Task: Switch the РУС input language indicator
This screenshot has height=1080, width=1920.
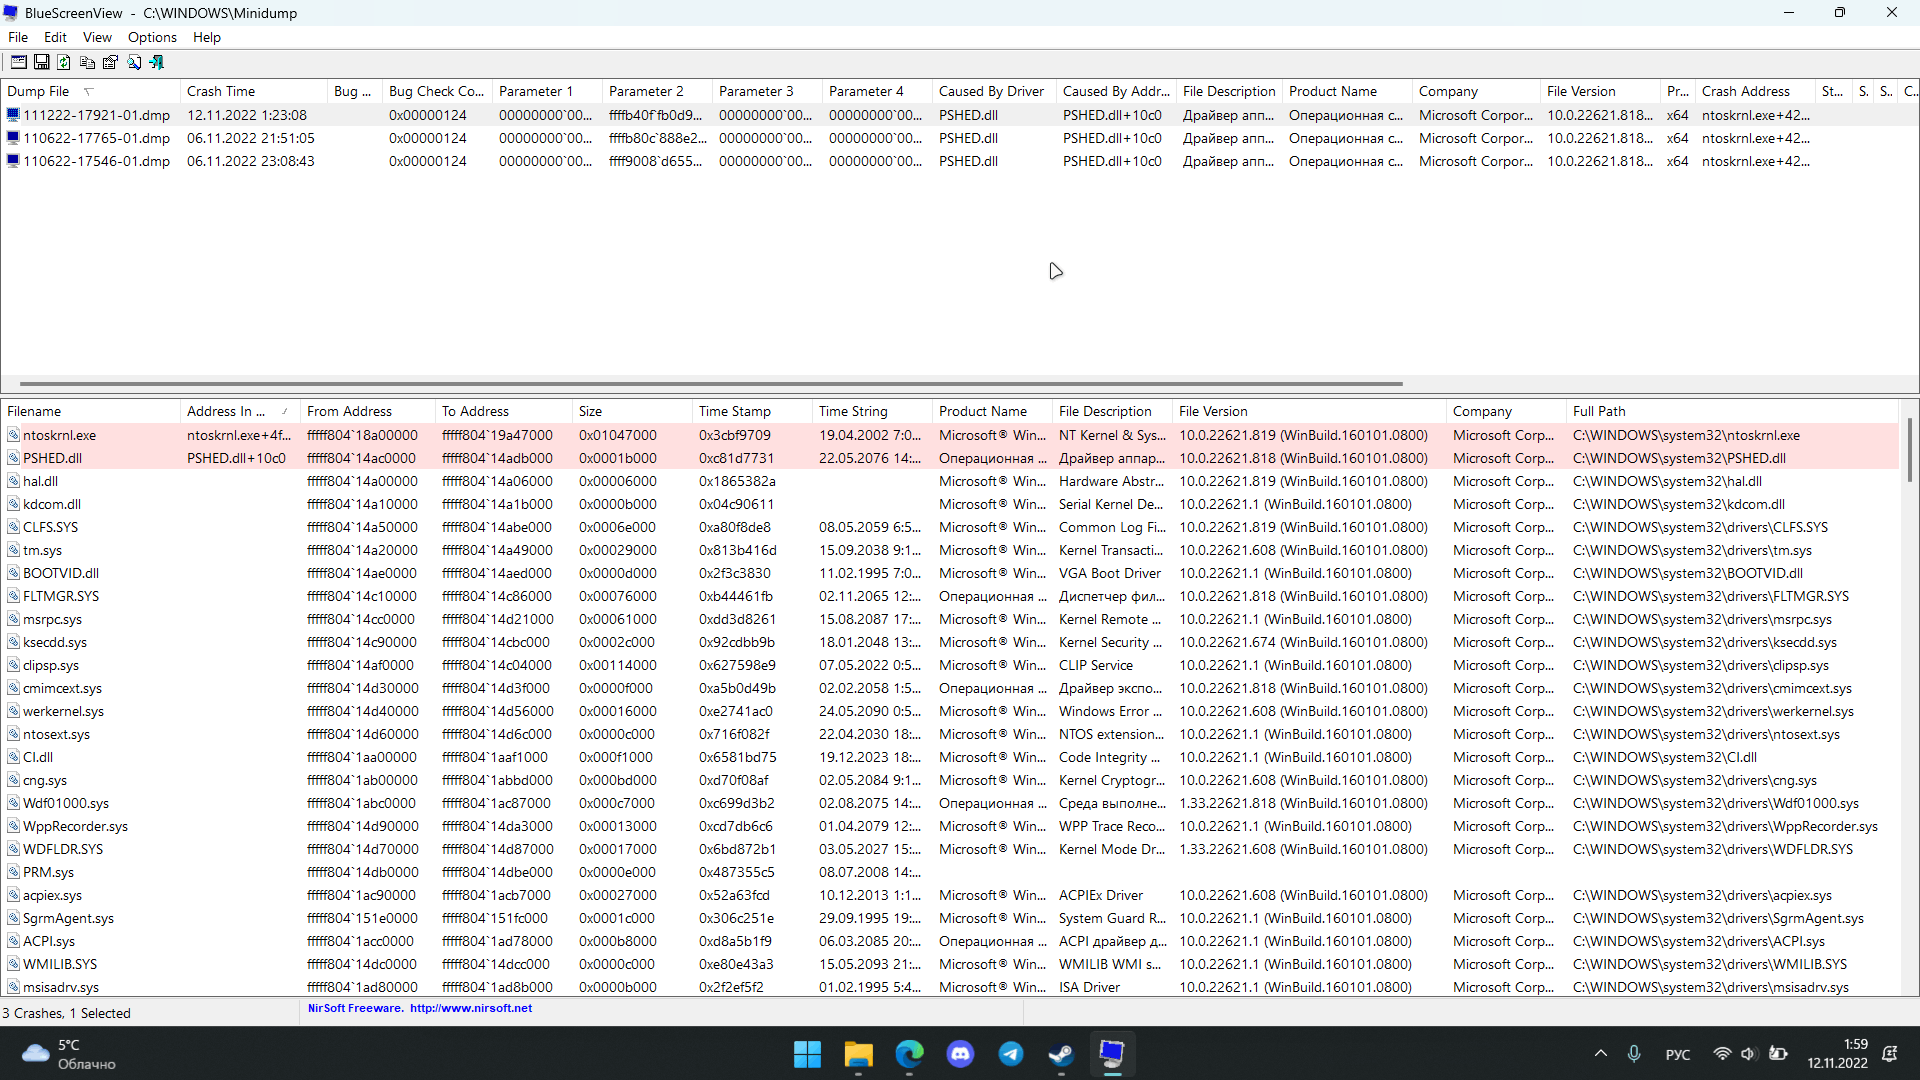Action: (x=1678, y=1054)
